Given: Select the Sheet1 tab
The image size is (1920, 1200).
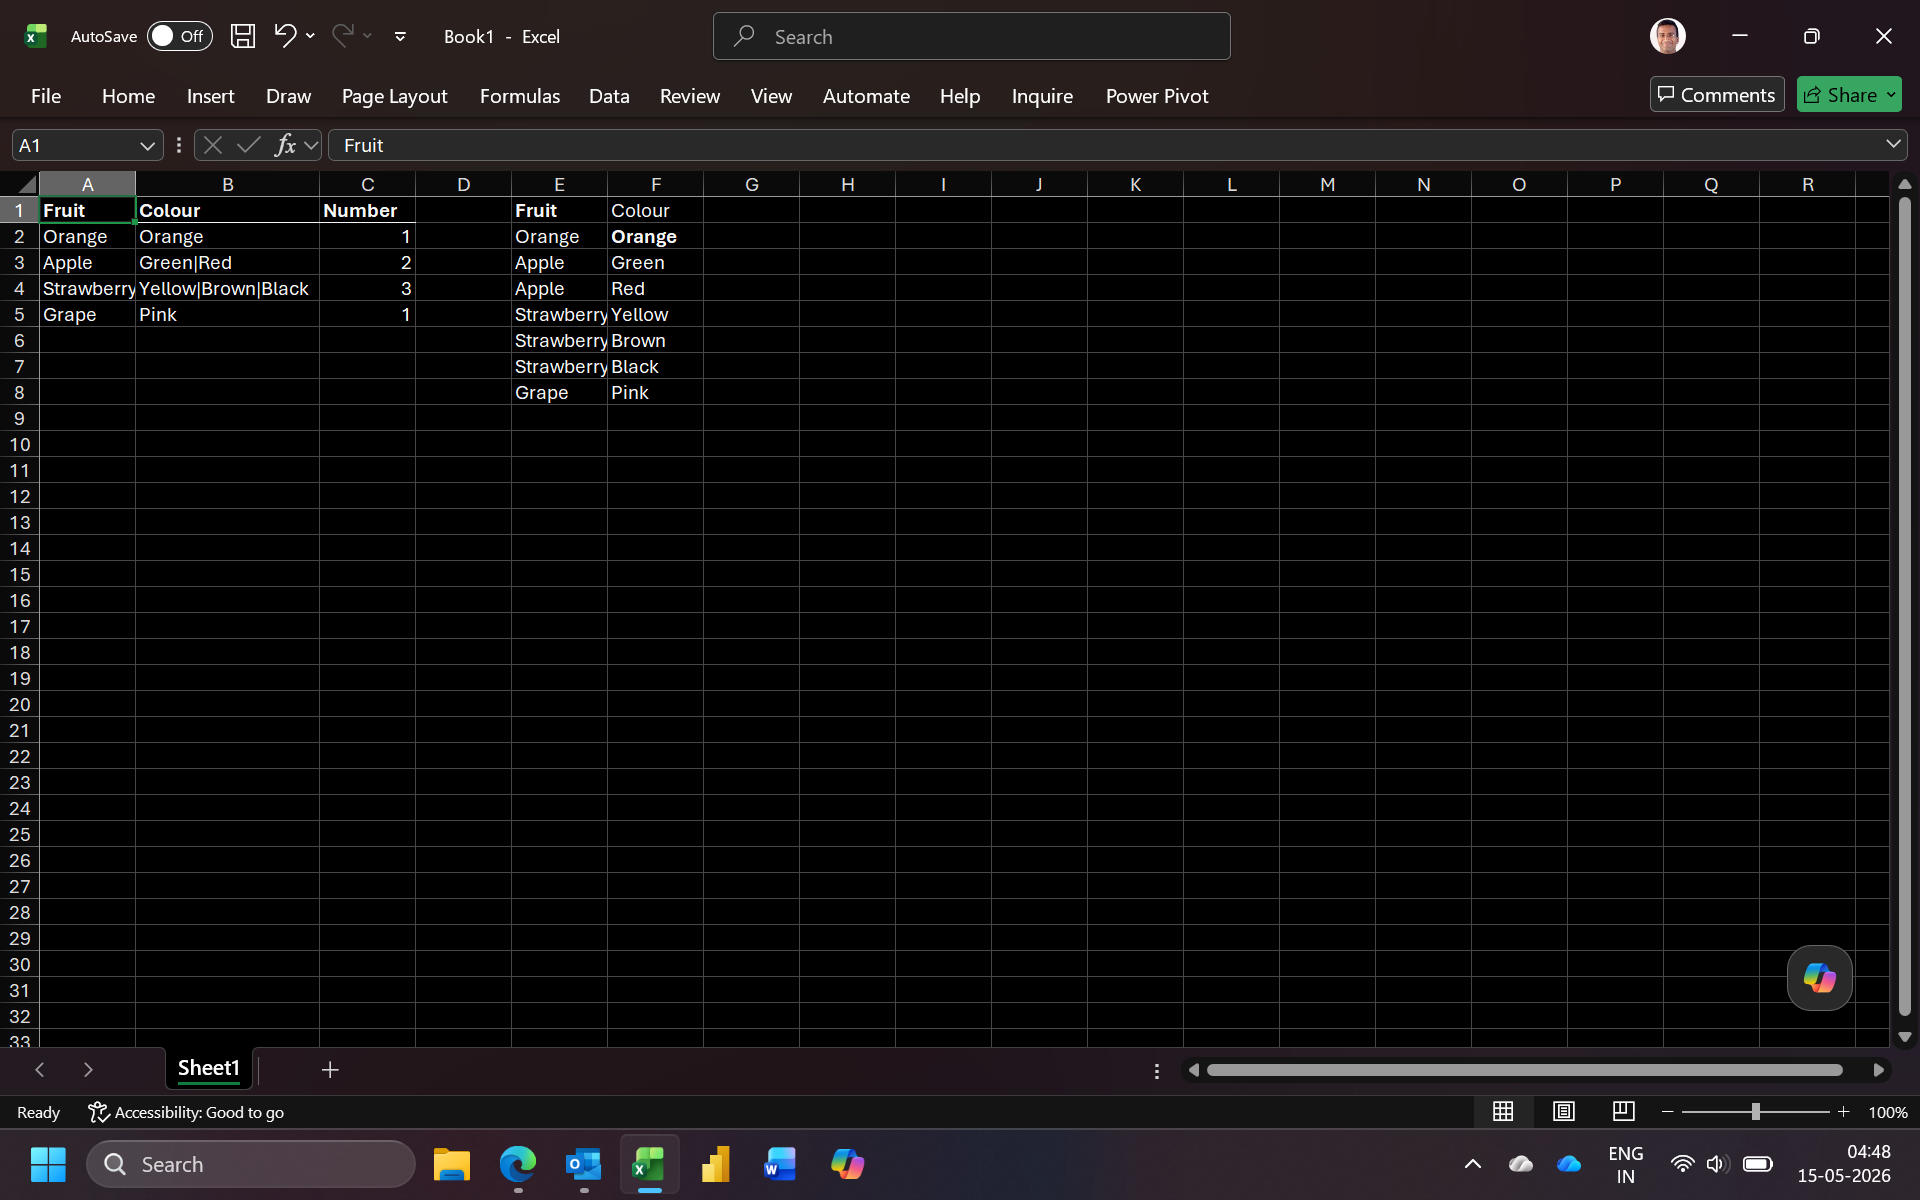Looking at the screenshot, I should (208, 1068).
